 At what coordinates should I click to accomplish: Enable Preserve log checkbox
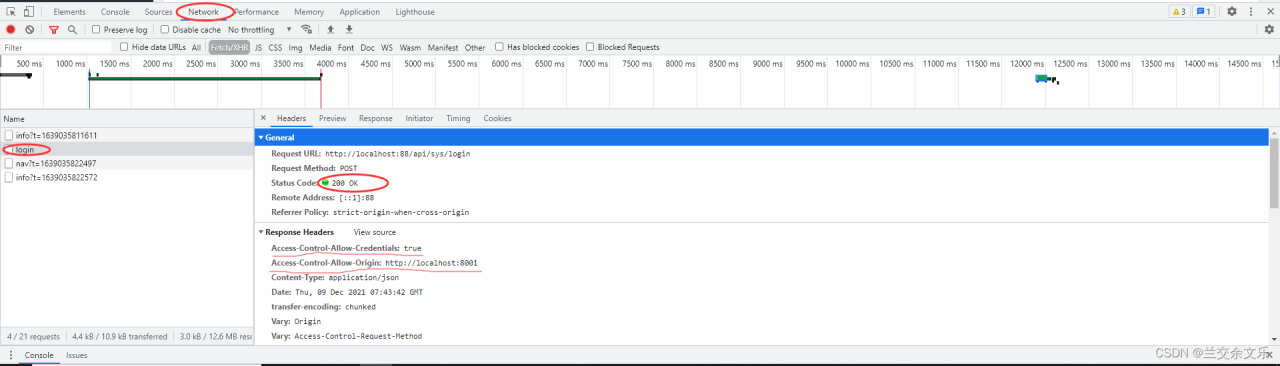pyautogui.click(x=96, y=30)
